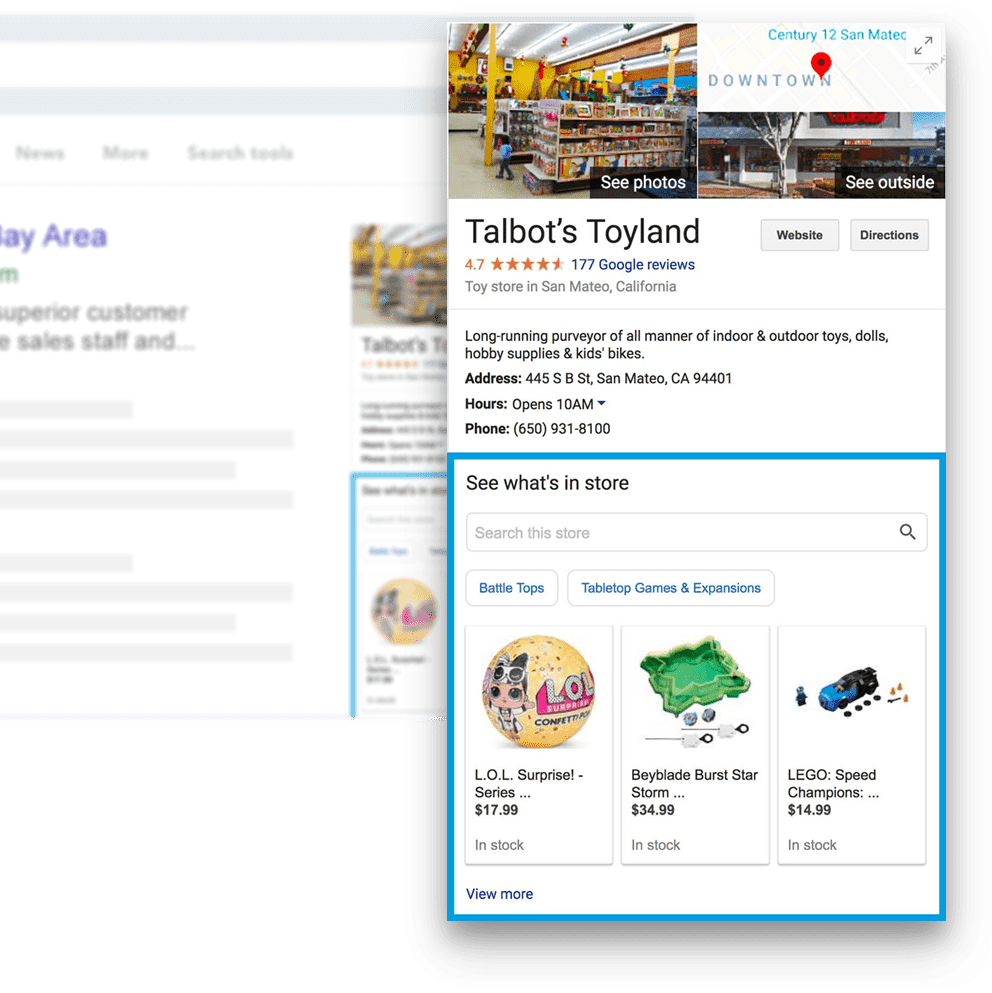The image size is (992, 993).
Task: Focus the Search this store field
Action: [x=696, y=532]
